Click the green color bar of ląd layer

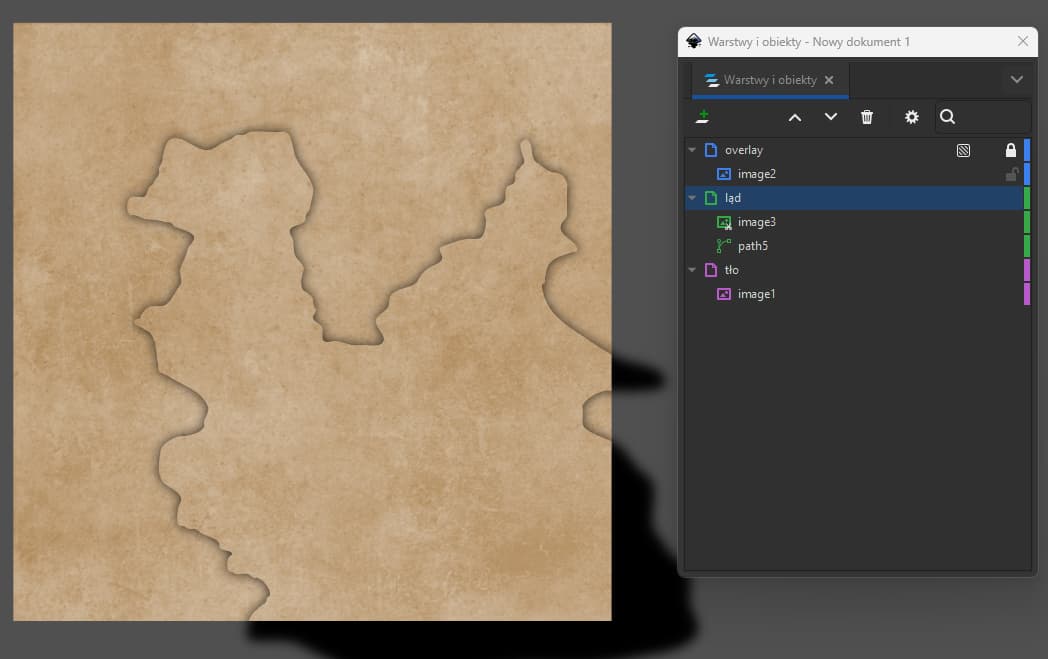pos(1027,198)
